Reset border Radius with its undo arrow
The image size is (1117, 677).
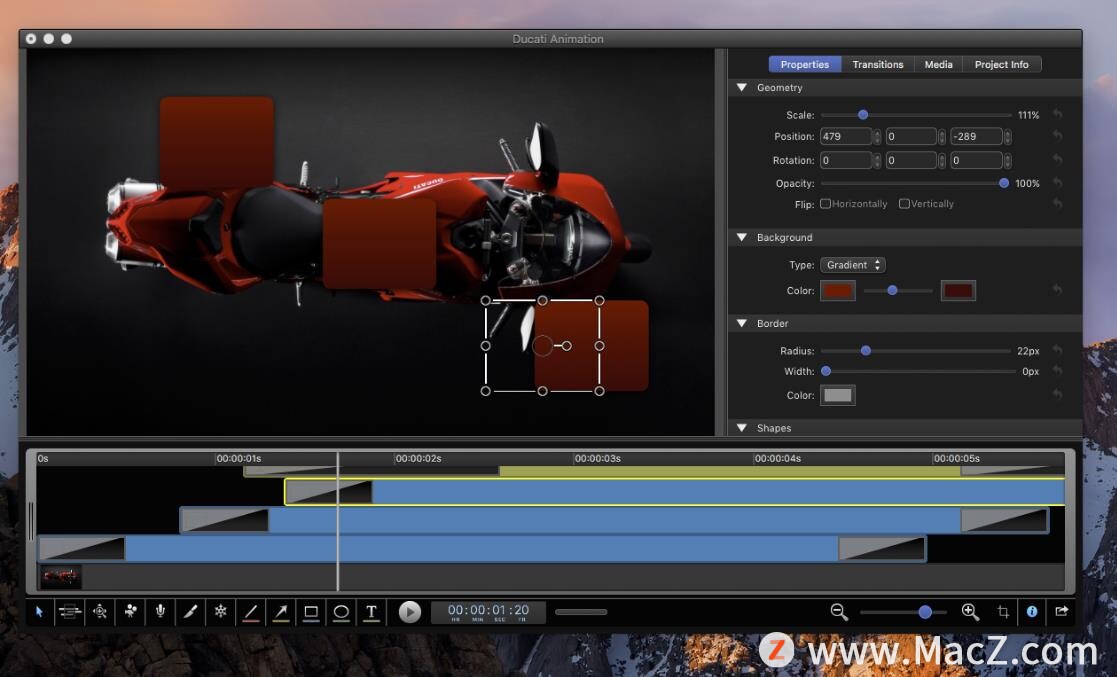tap(1058, 351)
